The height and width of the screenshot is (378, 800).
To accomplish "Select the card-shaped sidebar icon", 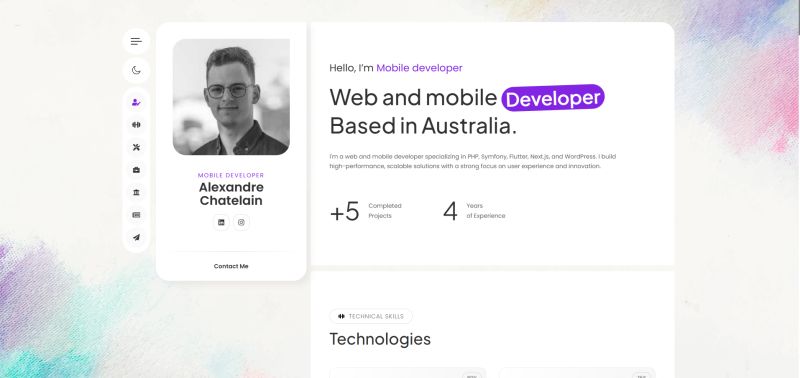I will pyautogui.click(x=136, y=215).
